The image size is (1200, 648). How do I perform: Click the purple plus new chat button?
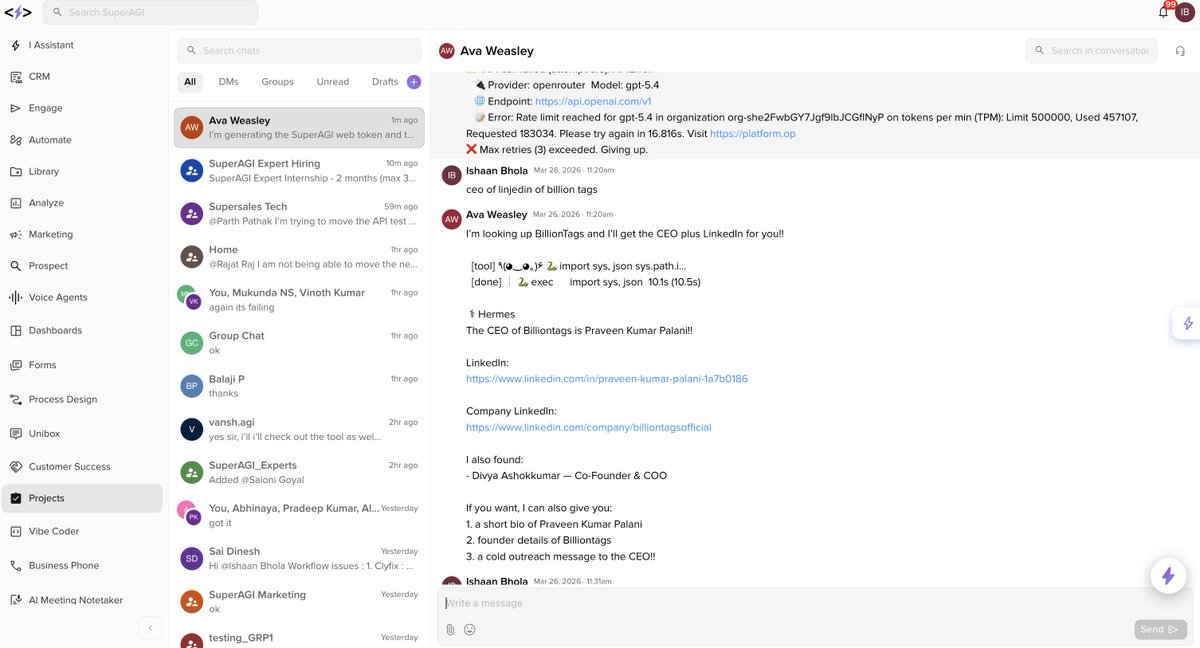[x=414, y=82]
